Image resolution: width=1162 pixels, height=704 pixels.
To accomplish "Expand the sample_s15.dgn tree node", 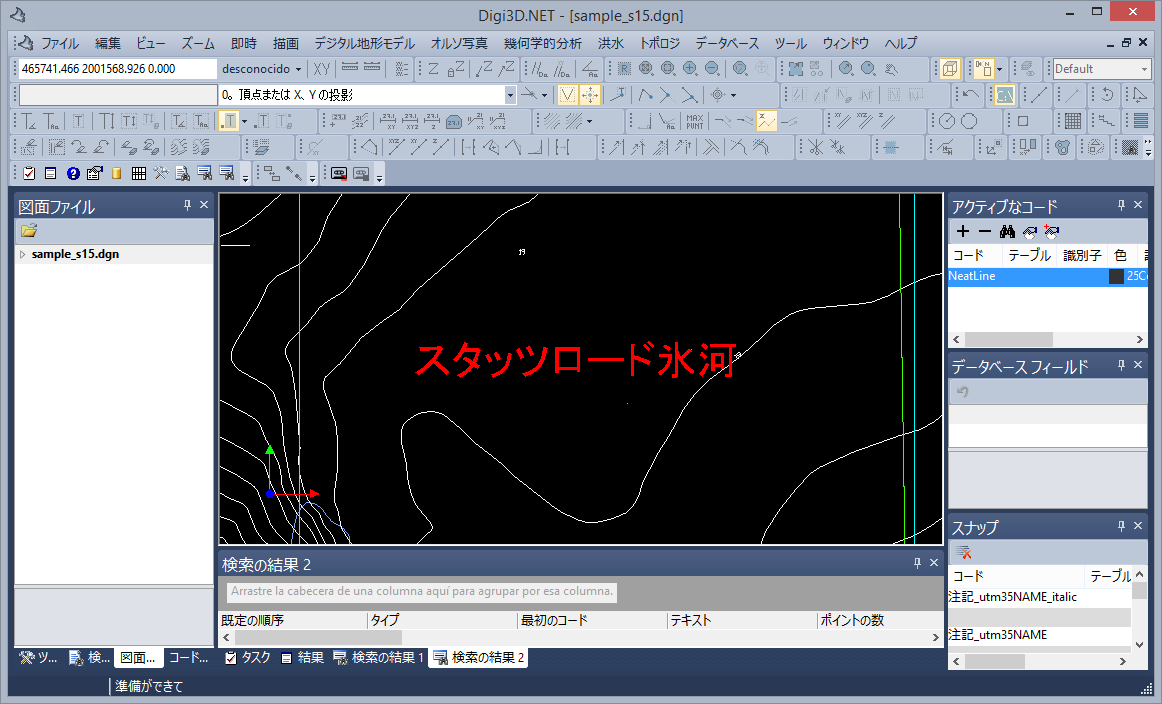I will click(x=23, y=255).
